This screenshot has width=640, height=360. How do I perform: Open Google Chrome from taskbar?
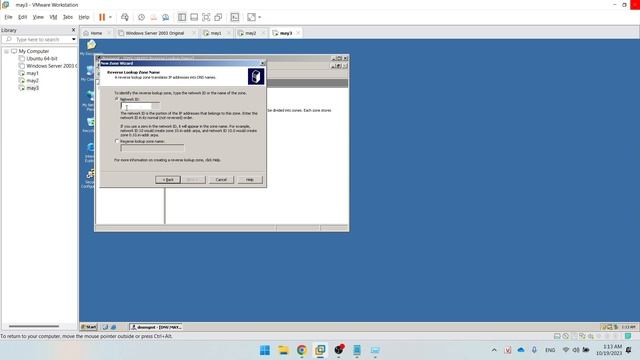(302, 350)
